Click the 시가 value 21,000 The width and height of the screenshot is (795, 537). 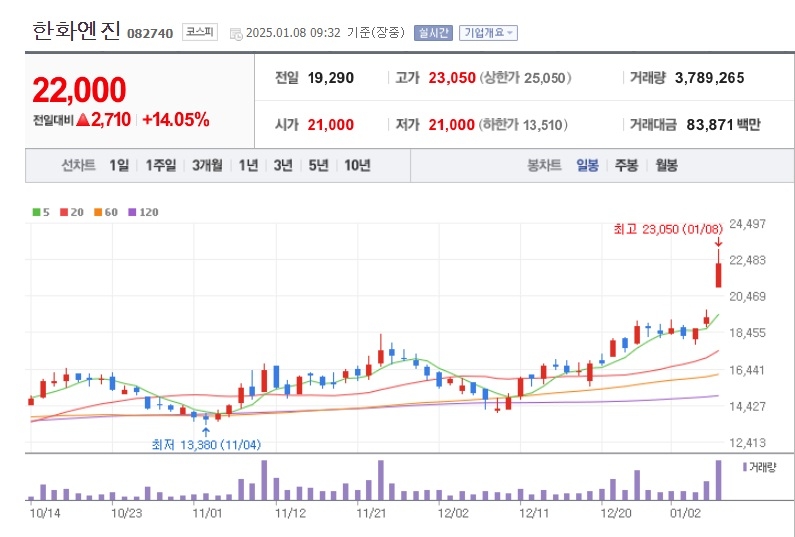pyautogui.click(x=331, y=125)
